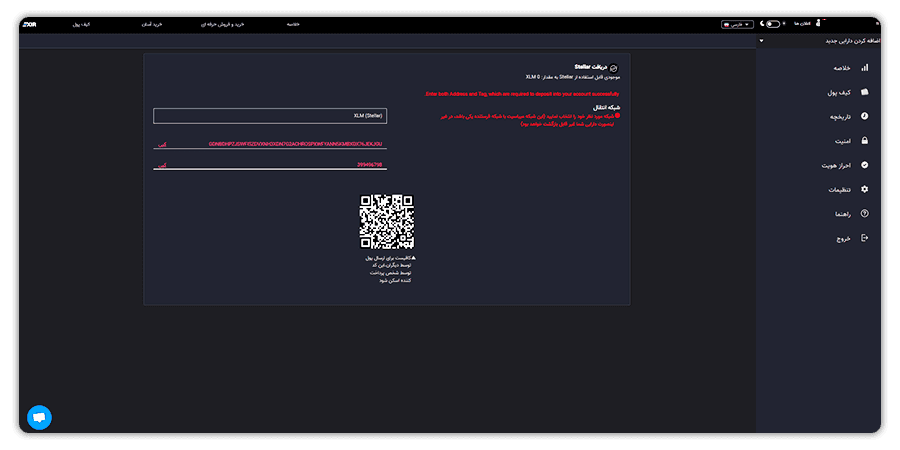The image size is (900, 450).
Task: Click the moon icon in top bar
Action: 762,24
